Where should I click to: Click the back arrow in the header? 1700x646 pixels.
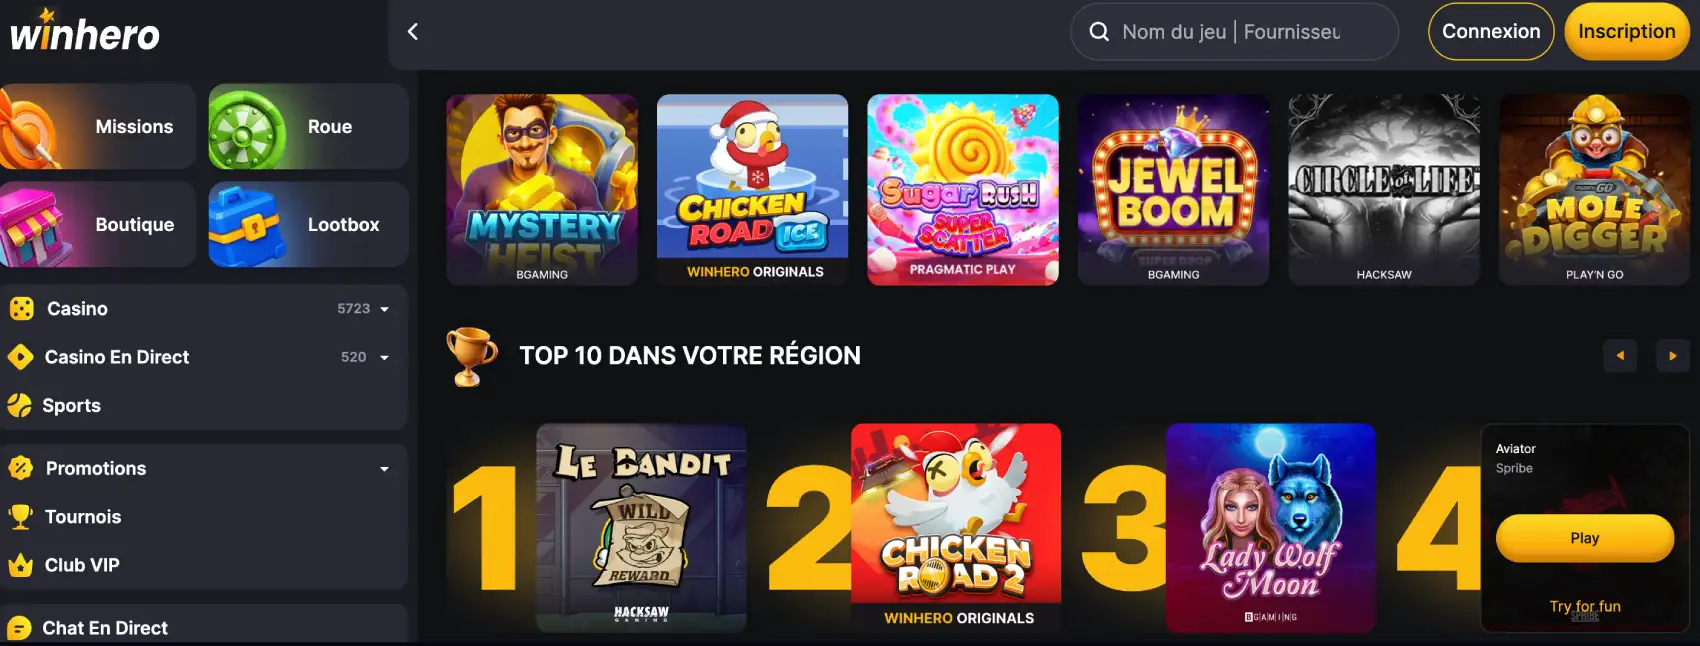[413, 32]
